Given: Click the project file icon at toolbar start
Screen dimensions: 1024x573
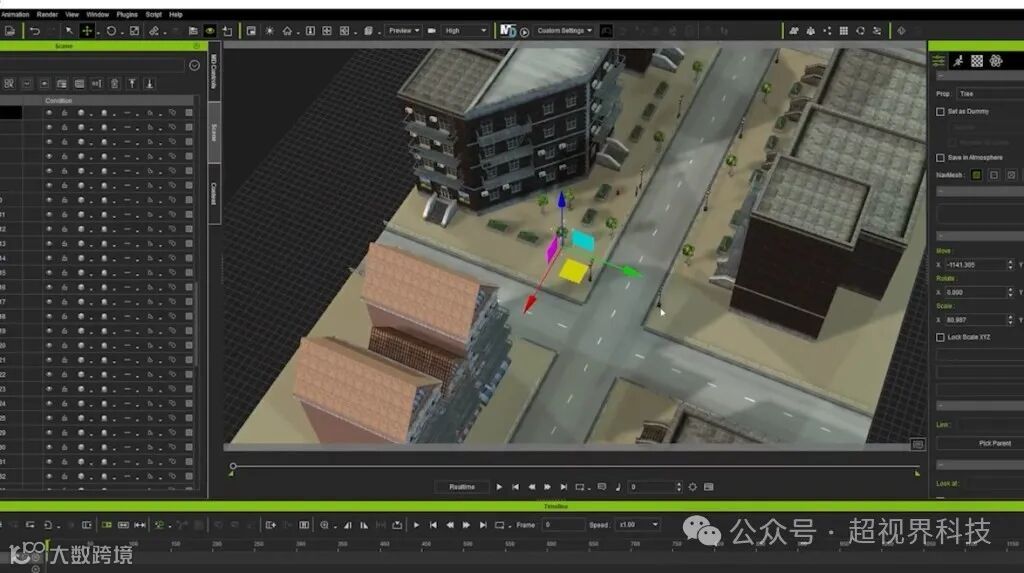Looking at the screenshot, I should point(10,31).
